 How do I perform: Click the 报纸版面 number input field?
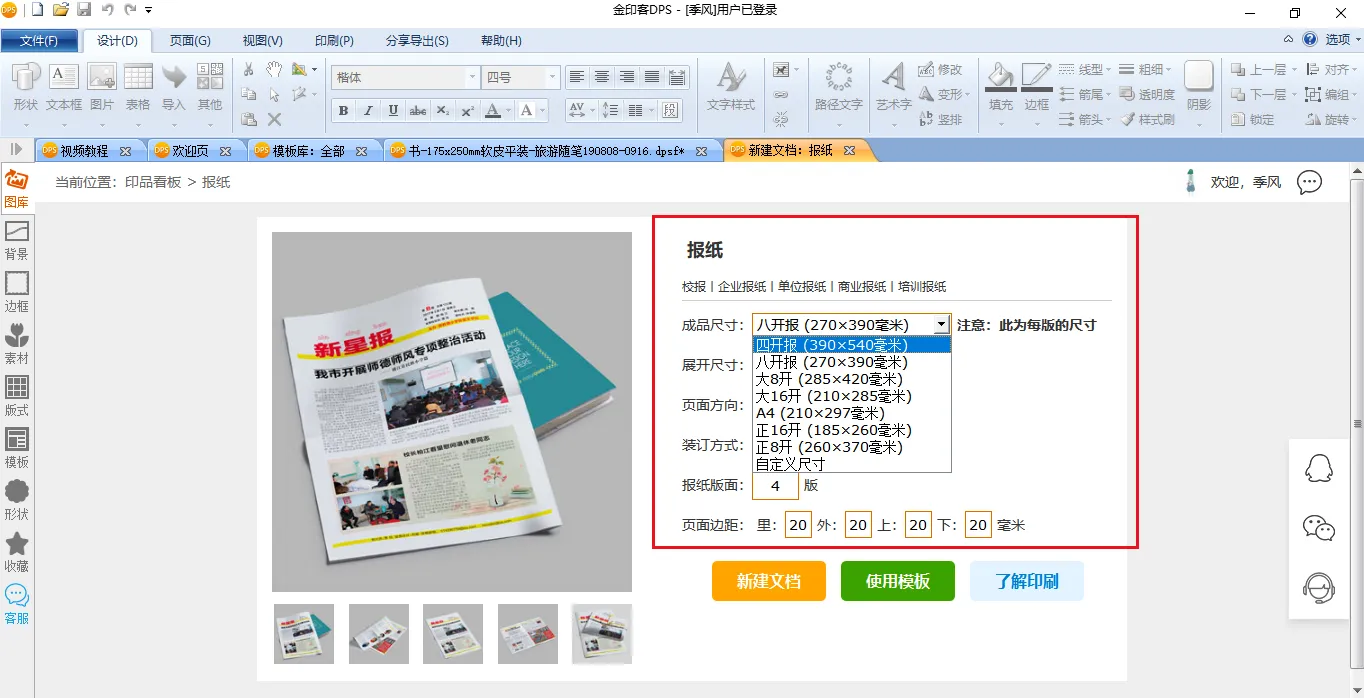click(775, 486)
